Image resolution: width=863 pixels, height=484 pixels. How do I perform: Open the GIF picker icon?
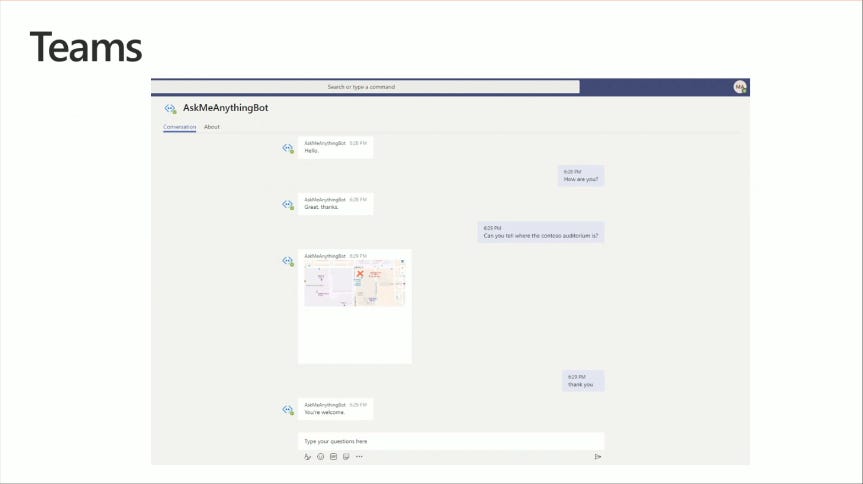[x=334, y=456]
